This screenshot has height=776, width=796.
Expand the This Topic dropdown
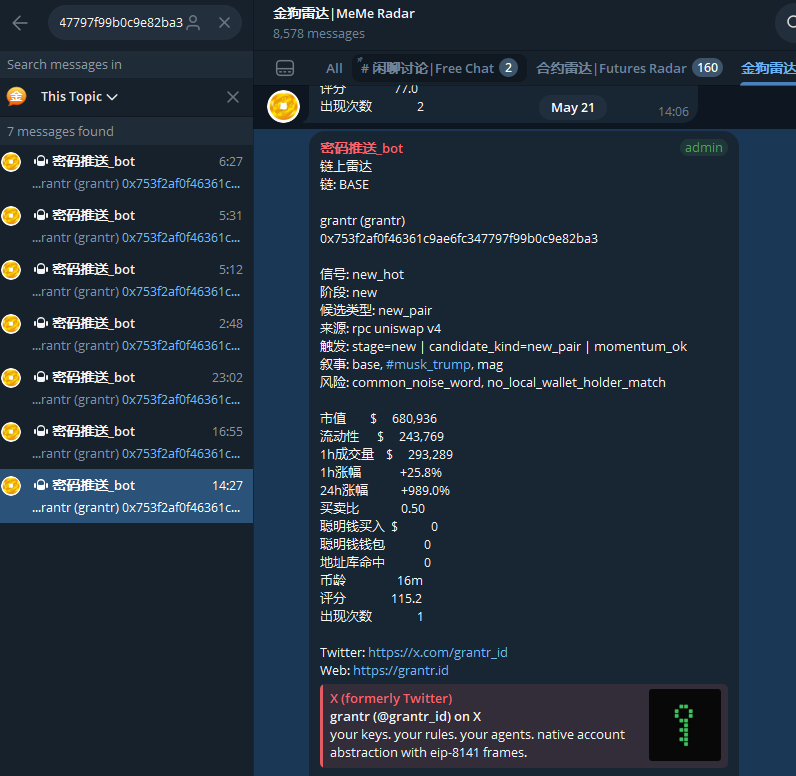tap(79, 96)
